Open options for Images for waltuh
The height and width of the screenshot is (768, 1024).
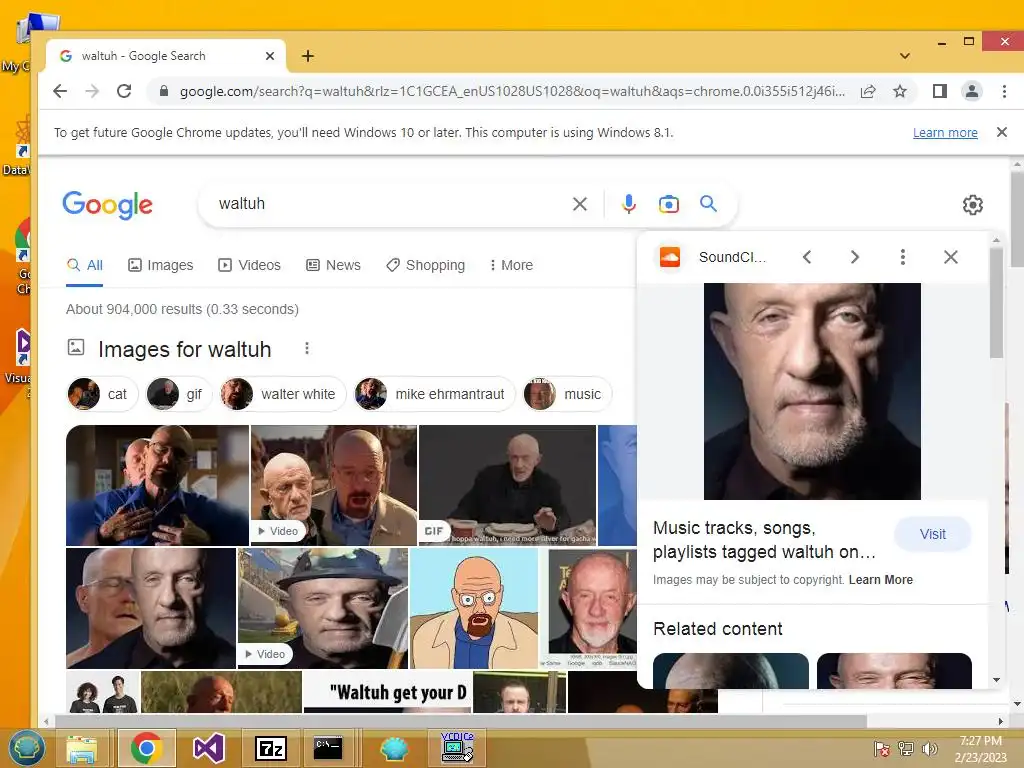pos(307,349)
